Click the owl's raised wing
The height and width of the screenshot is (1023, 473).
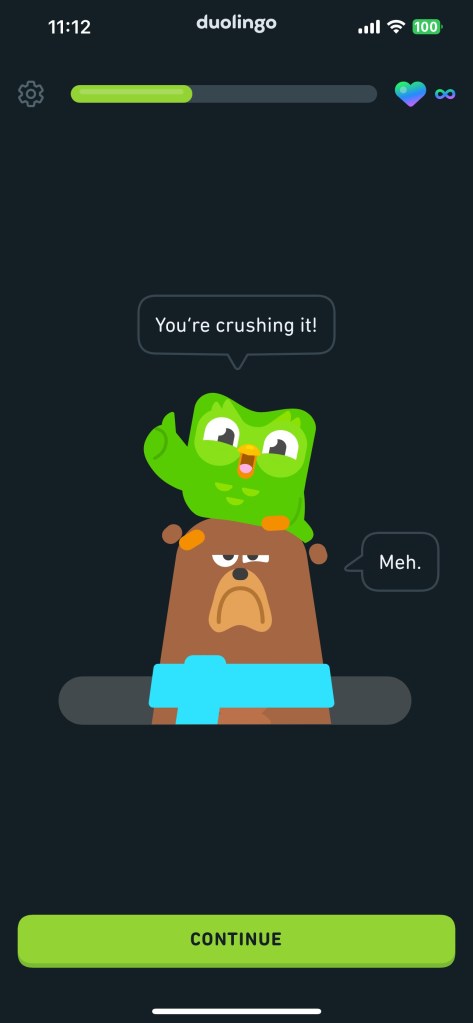click(164, 447)
